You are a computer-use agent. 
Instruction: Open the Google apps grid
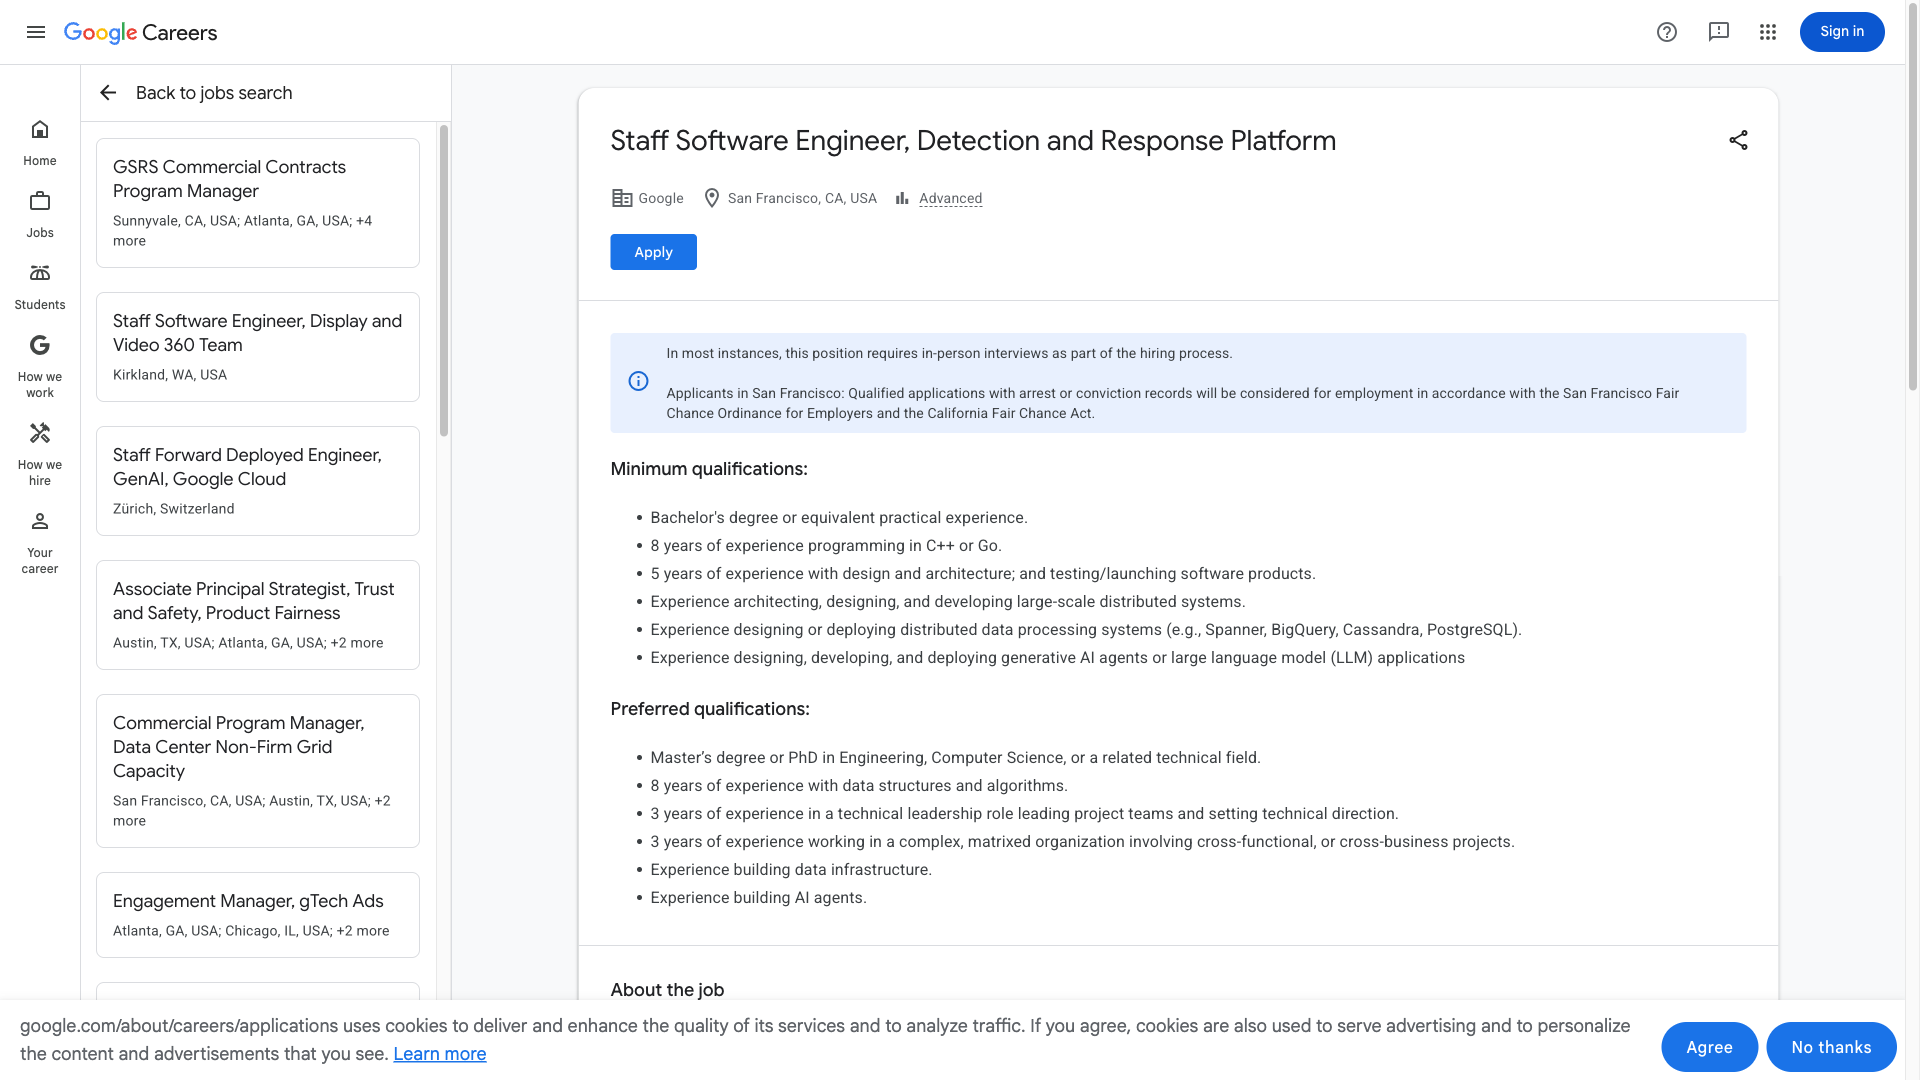tap(1768, 32)
